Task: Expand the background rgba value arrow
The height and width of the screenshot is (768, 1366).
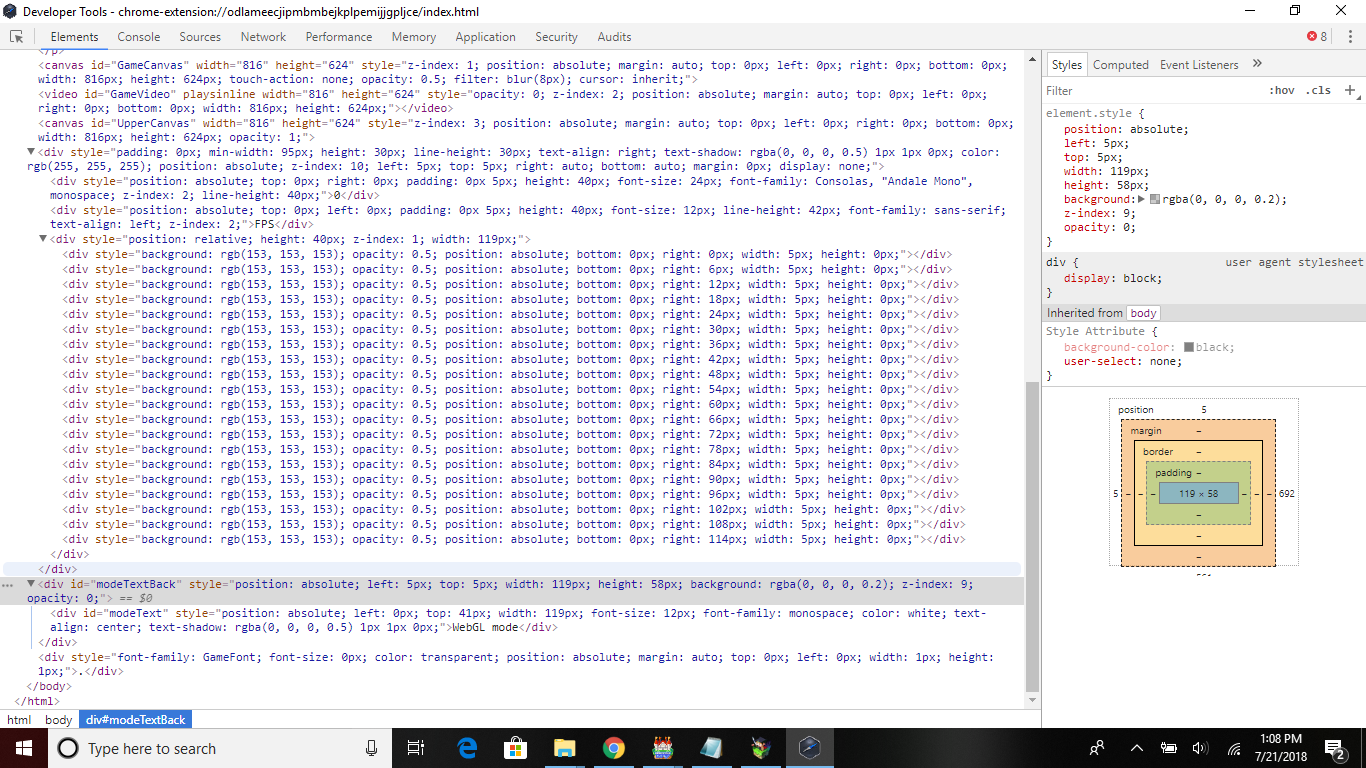Action: pyautogui.click(x=1142, y=199)
